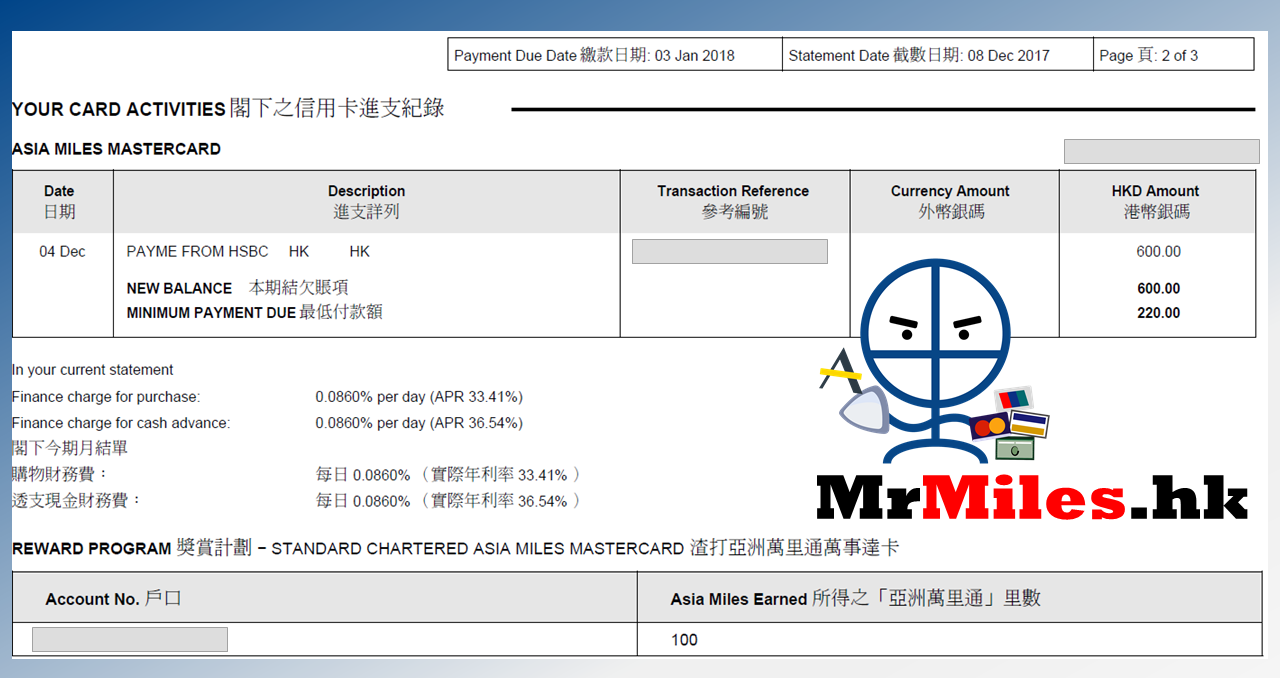Click the Finance charge for purchase label
The height and width of the screenshot is (678, 1280).
(105, 397)
